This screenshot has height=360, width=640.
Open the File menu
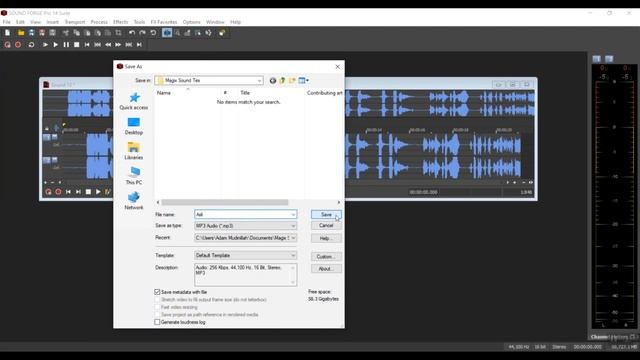[x=7, y=22]
